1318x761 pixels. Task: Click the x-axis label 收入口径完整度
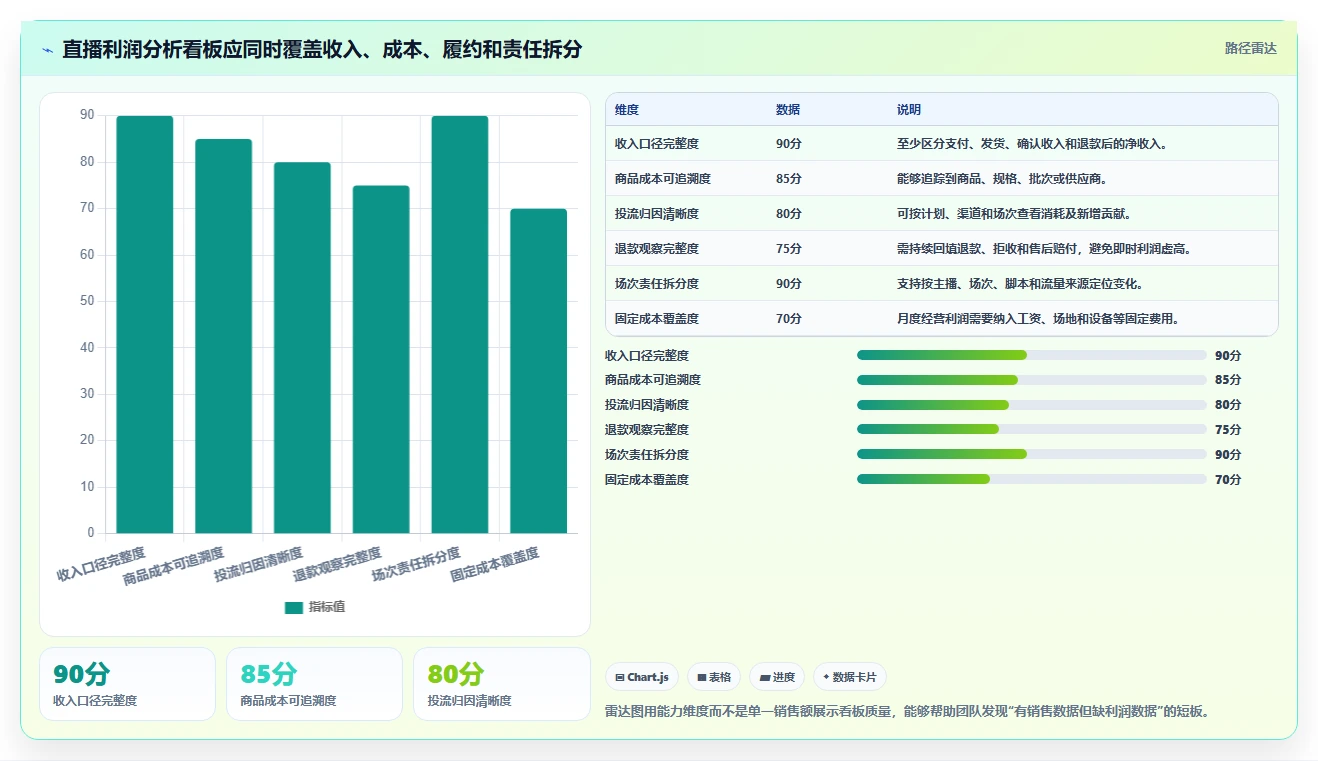101,564
